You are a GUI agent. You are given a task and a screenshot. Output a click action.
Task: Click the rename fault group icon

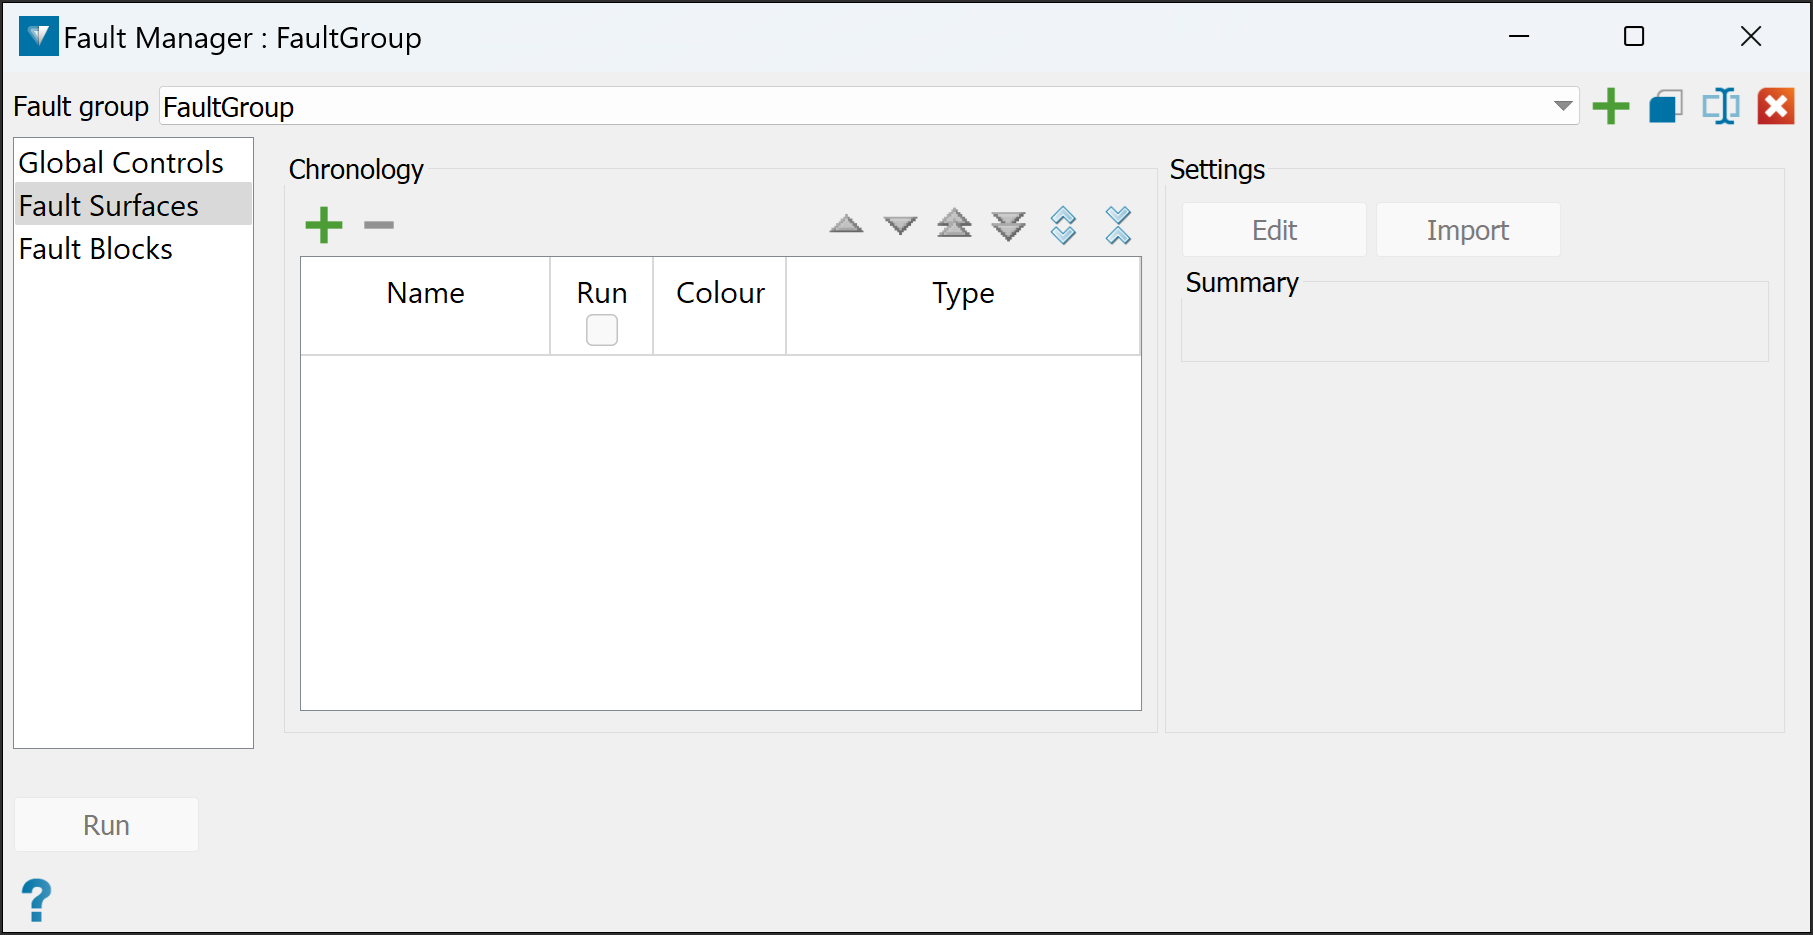pyautogui.click(x=1721, y=106)
